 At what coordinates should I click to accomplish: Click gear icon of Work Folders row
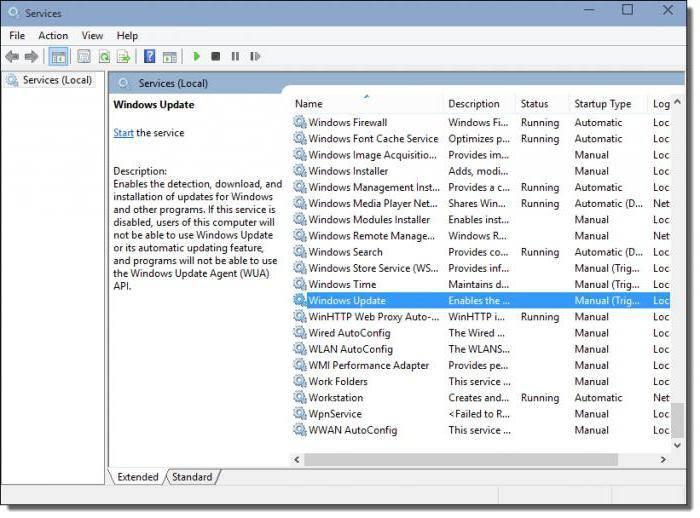coord(300,381)
